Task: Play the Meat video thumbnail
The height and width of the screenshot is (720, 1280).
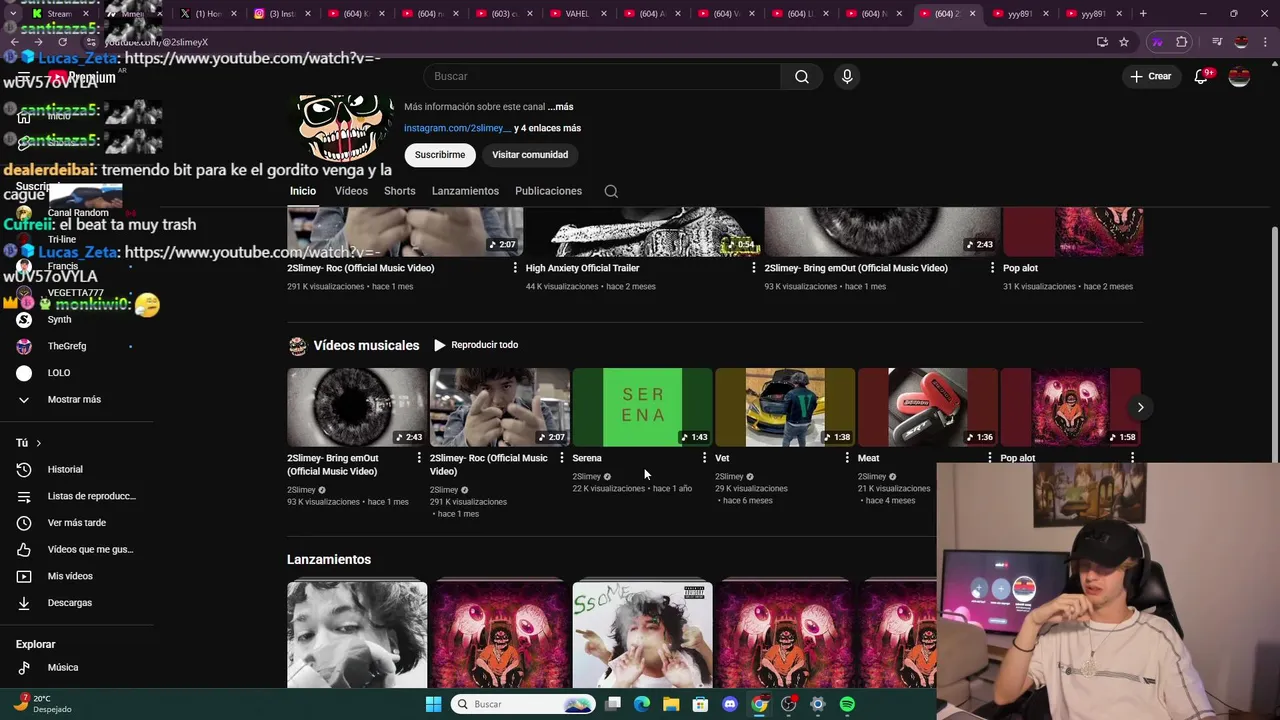Action: pyautogui.click(x=928, y=407)
